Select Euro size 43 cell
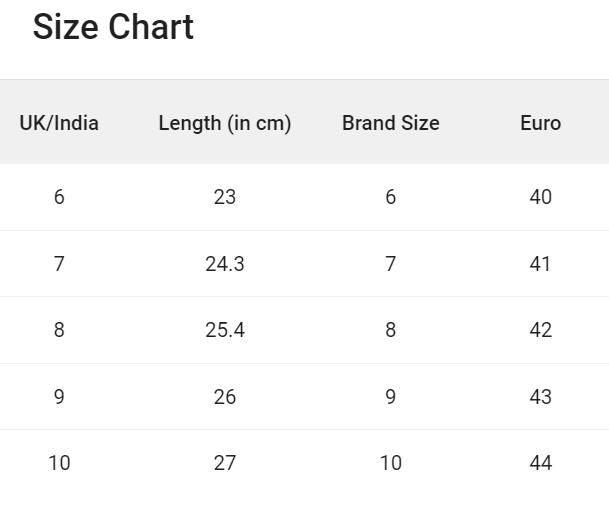Viewport: 609px width, 514px height. 540,397
